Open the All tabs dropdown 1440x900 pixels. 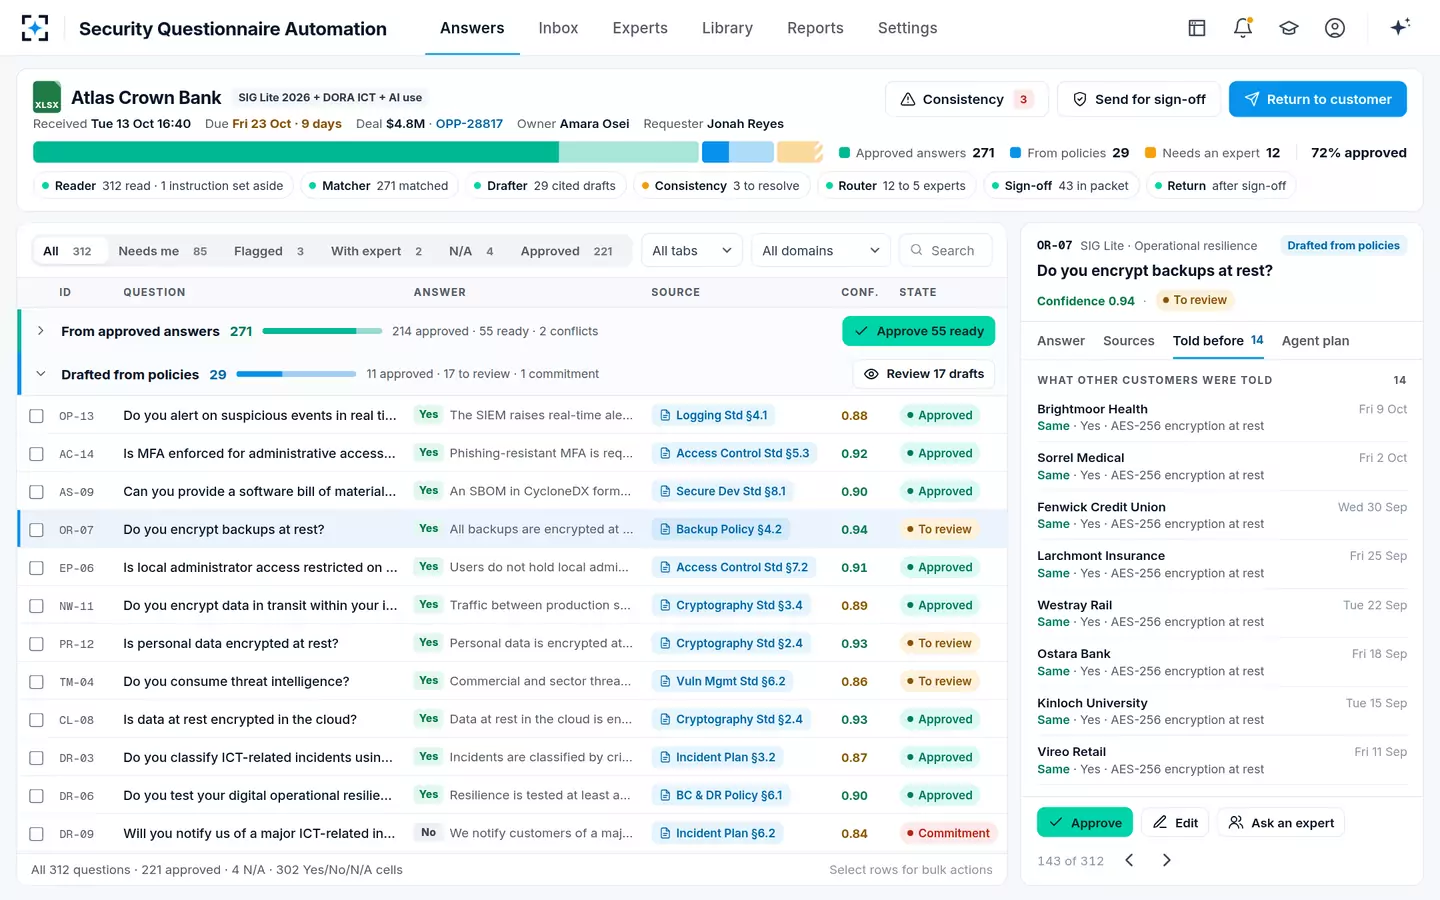point(691,250)
